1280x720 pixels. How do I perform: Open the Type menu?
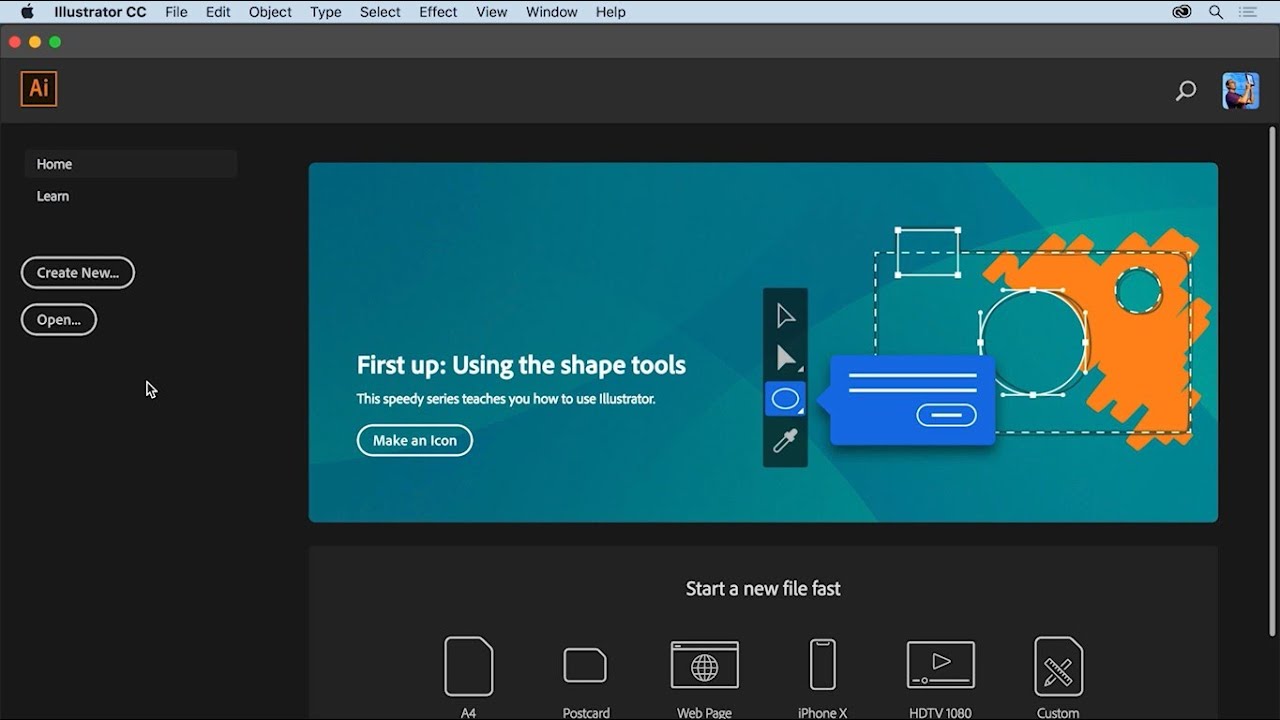(x=326, y=12)
